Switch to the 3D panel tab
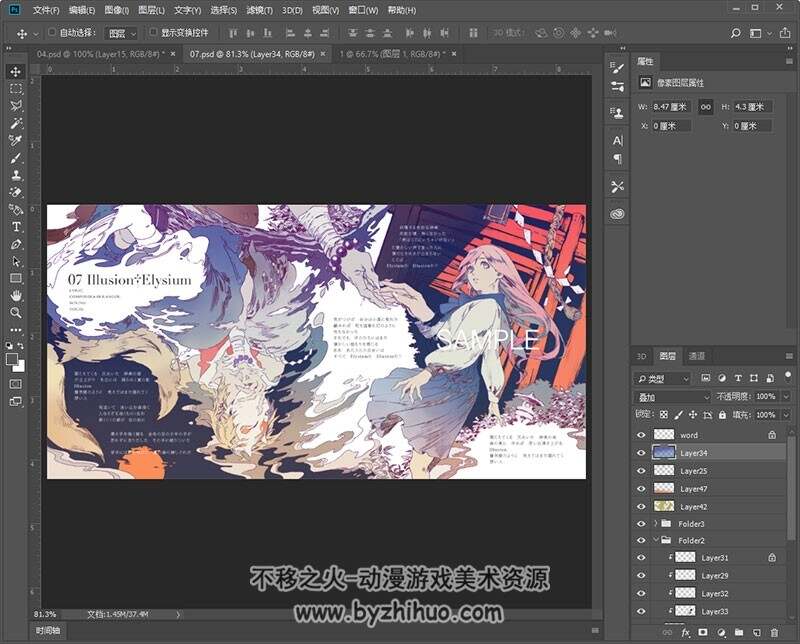Screen dimensions: 800x644 coord(641,356)
